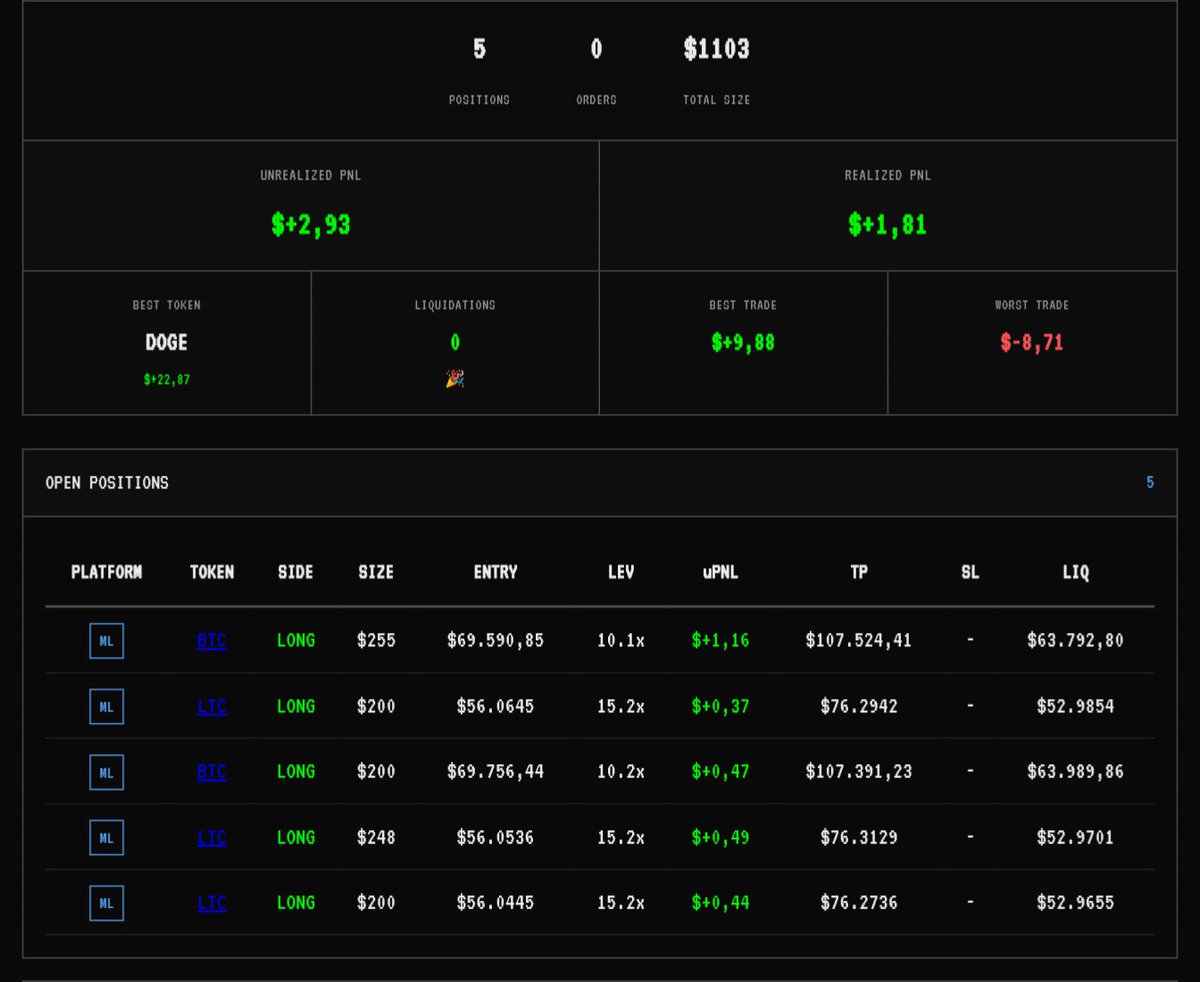Click the $248 position size

coord(376,838)
